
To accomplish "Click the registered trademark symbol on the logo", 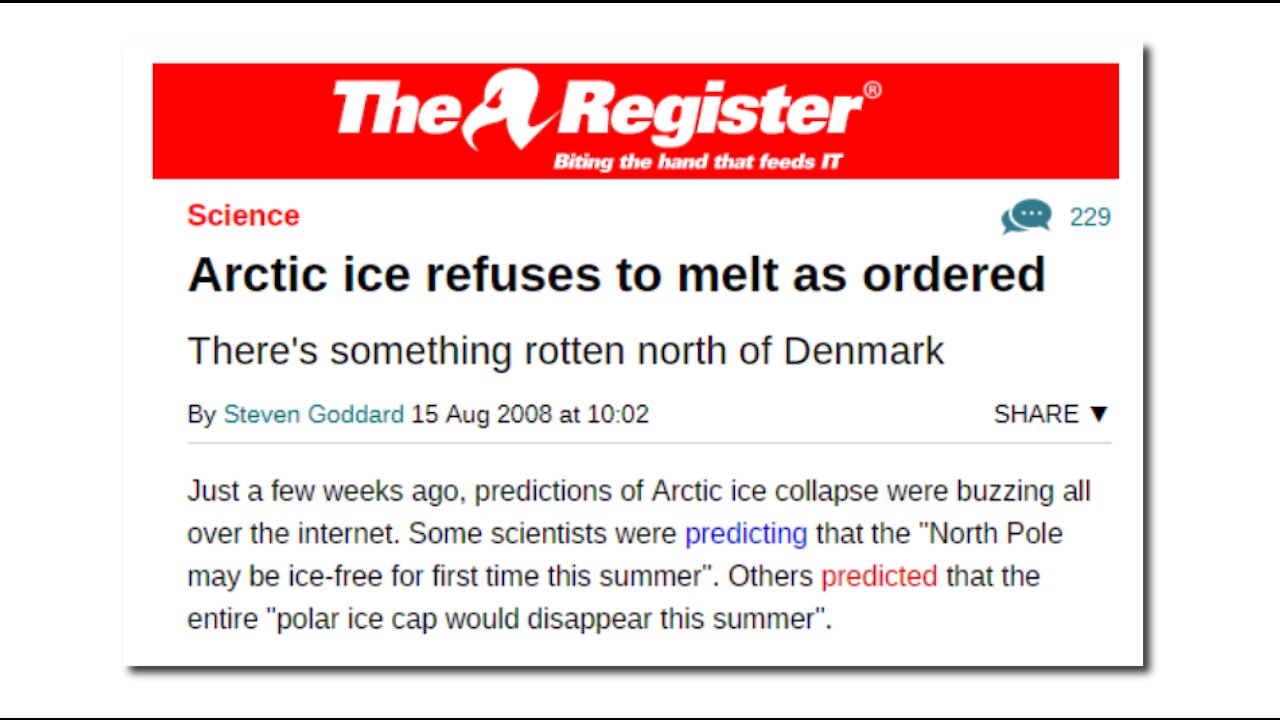I will (x=872, y=90).
